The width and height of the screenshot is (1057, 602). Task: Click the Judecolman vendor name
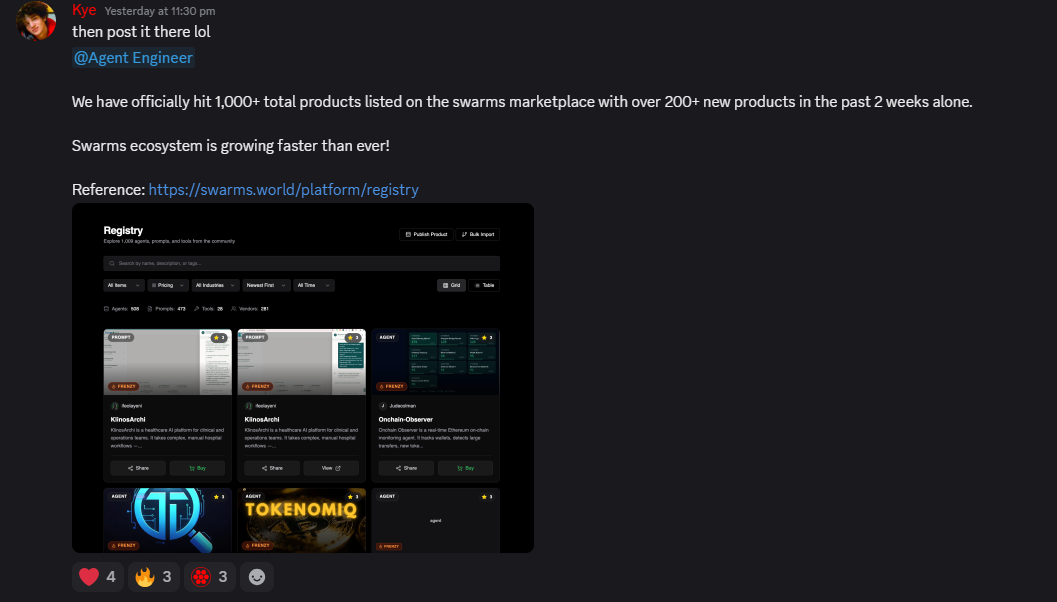402,406
